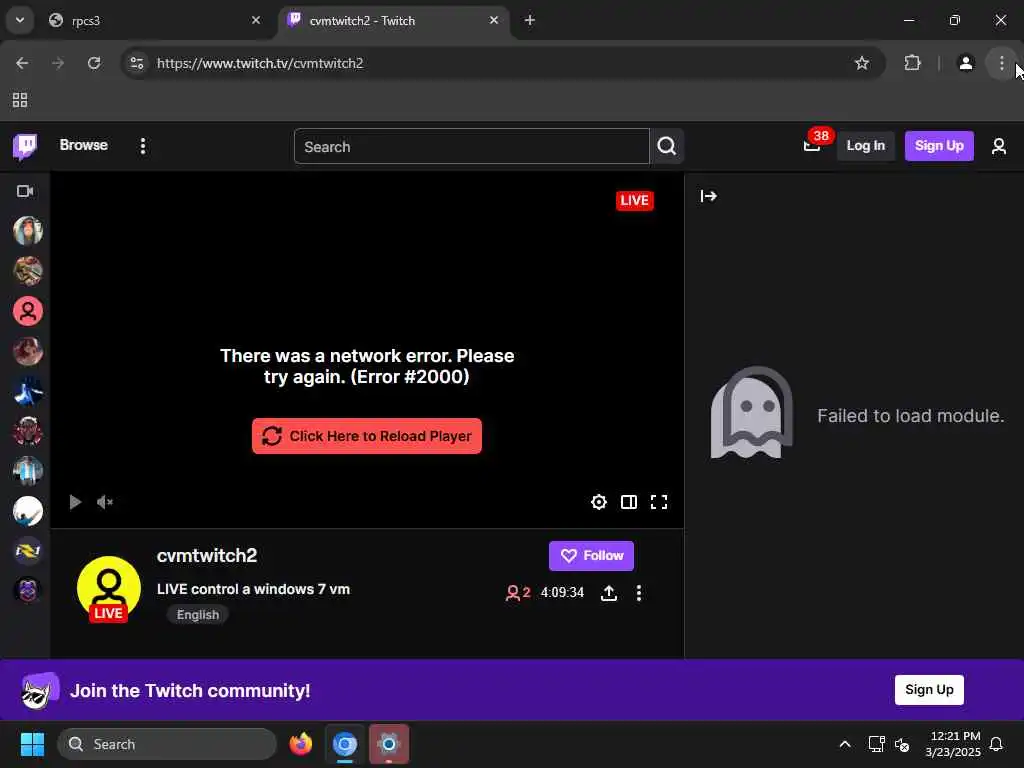The width and height of the screenshot is (1024, 768).
Task: Open the clock showing 12:21 PM
Action: pyautogui.click(x=953, y=744)
